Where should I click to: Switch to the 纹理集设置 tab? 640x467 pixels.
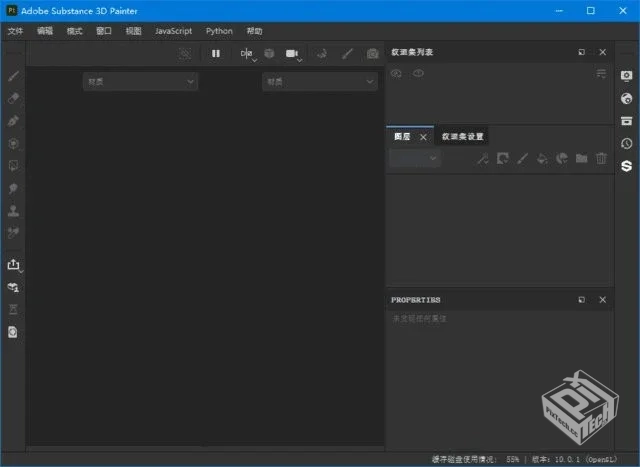coord(462,137)
